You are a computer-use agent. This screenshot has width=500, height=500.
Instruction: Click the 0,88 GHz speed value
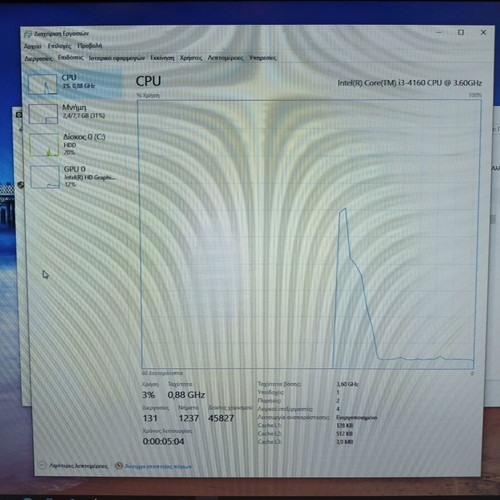pos(186,395)
